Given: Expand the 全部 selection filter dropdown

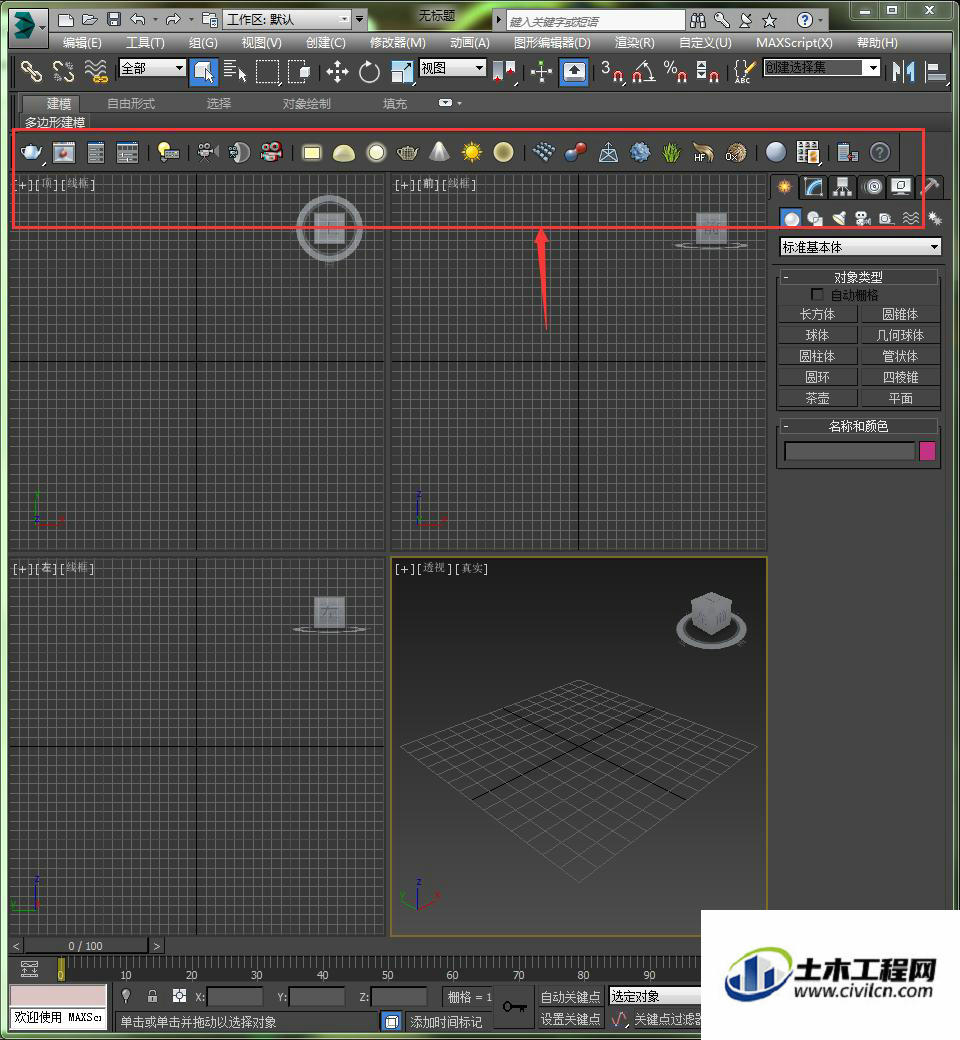Looking at the screenshot, I should (152, 68).
